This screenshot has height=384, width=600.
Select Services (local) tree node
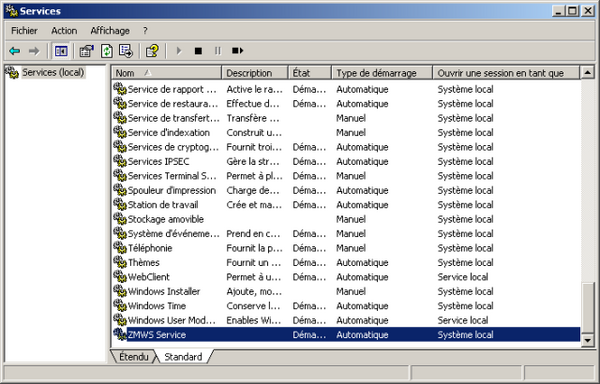pos(53,72)
